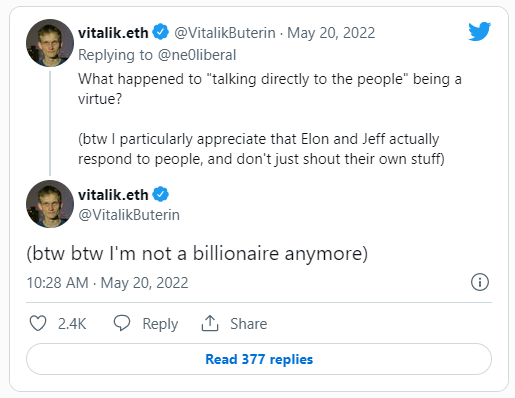Like the tweet with the heart icon
515x398 pixels.
tap(38, 323)
